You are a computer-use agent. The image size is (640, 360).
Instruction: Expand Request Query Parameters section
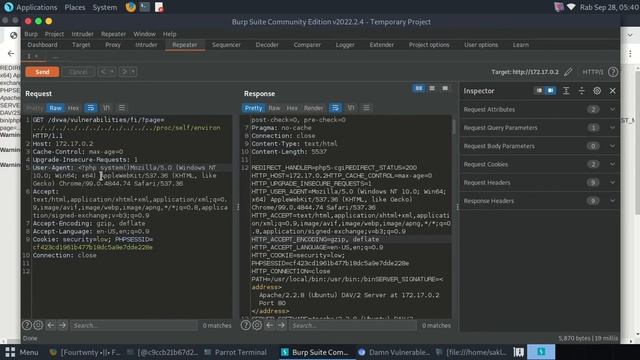click(539, 128)
